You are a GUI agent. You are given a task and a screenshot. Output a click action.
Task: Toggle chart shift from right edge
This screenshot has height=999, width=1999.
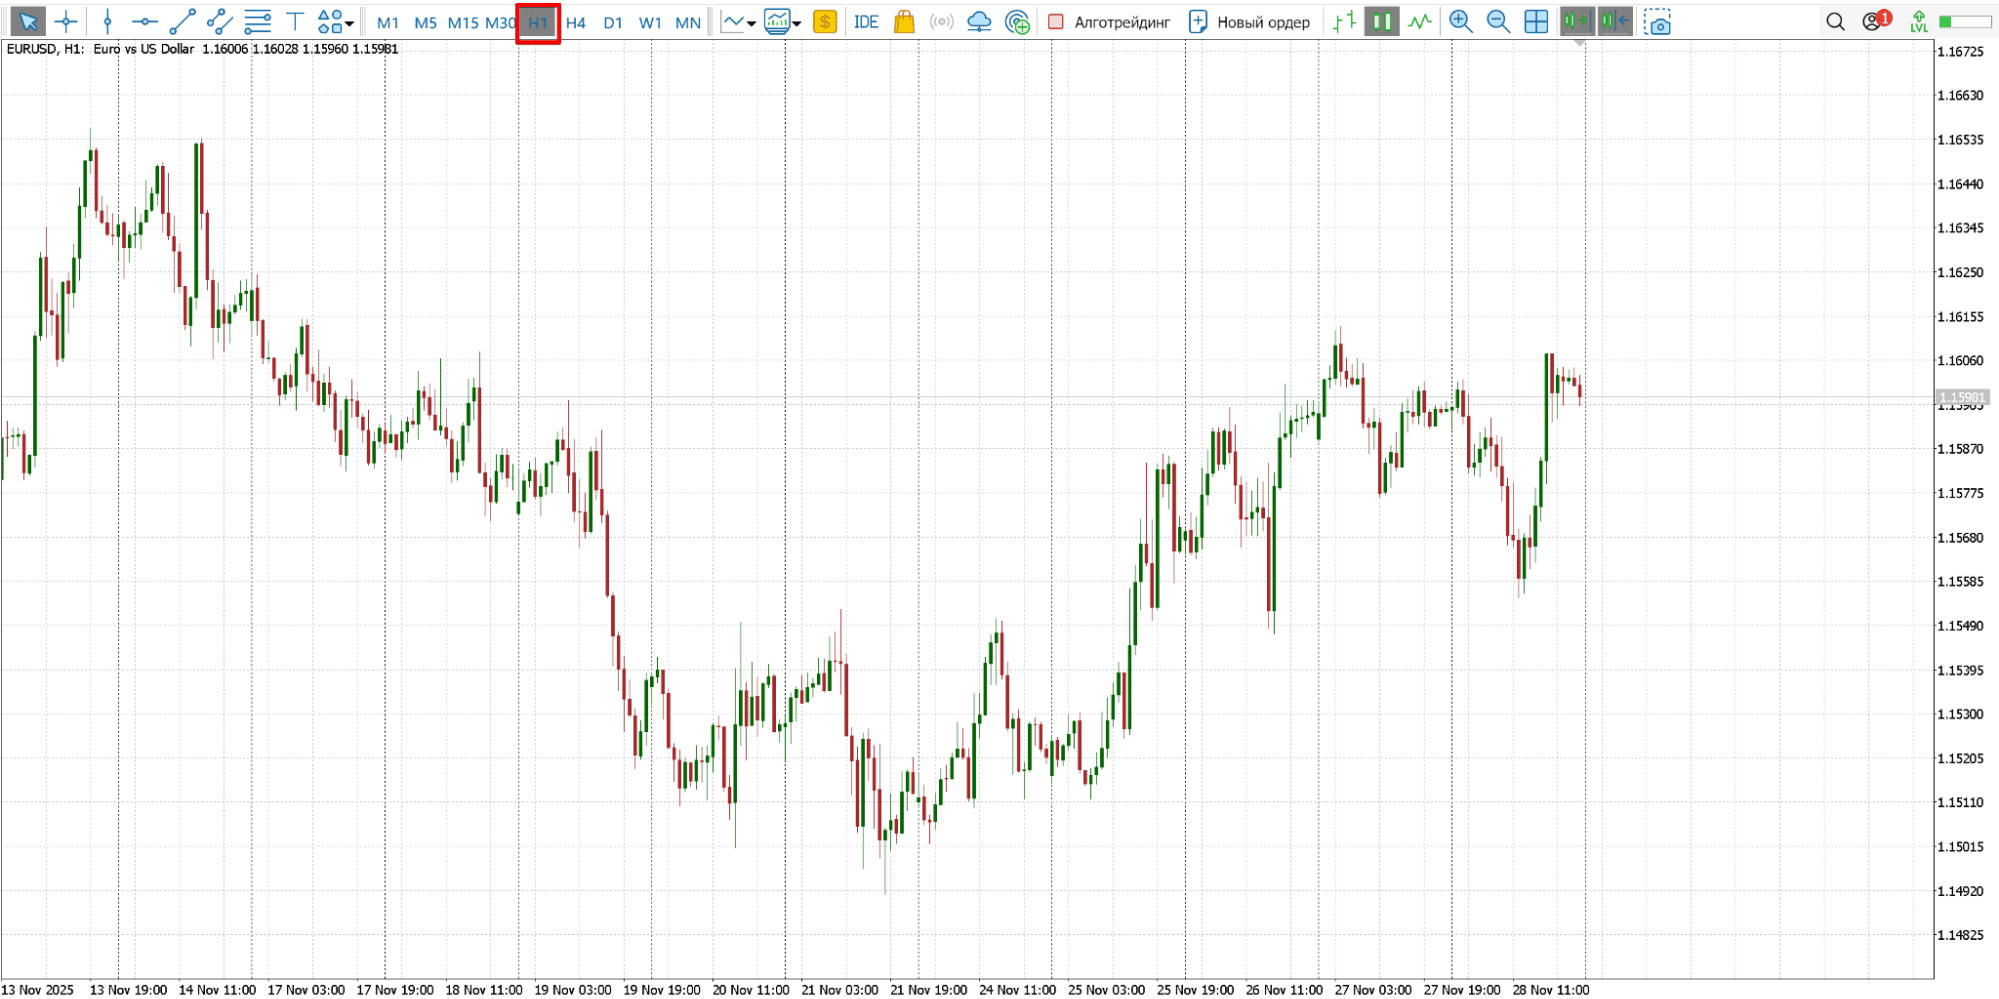(x=1615, y=21)
